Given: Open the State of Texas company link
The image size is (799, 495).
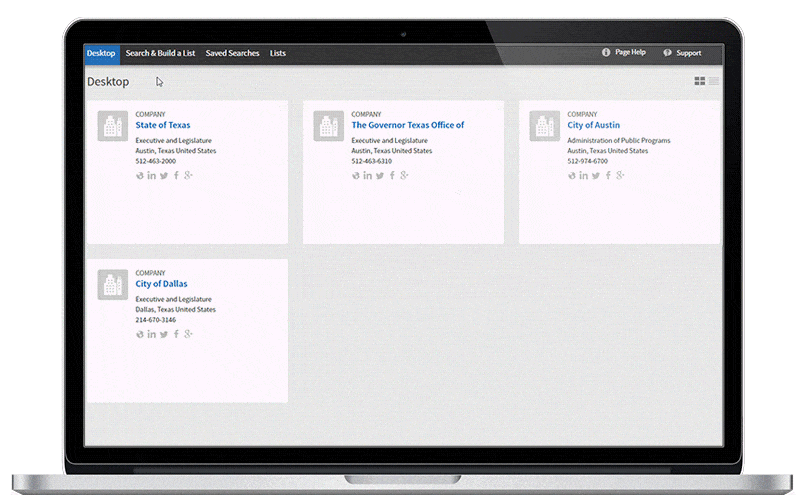Looking at the screenshot, I should pyautogui.click(x=163, y=125).
